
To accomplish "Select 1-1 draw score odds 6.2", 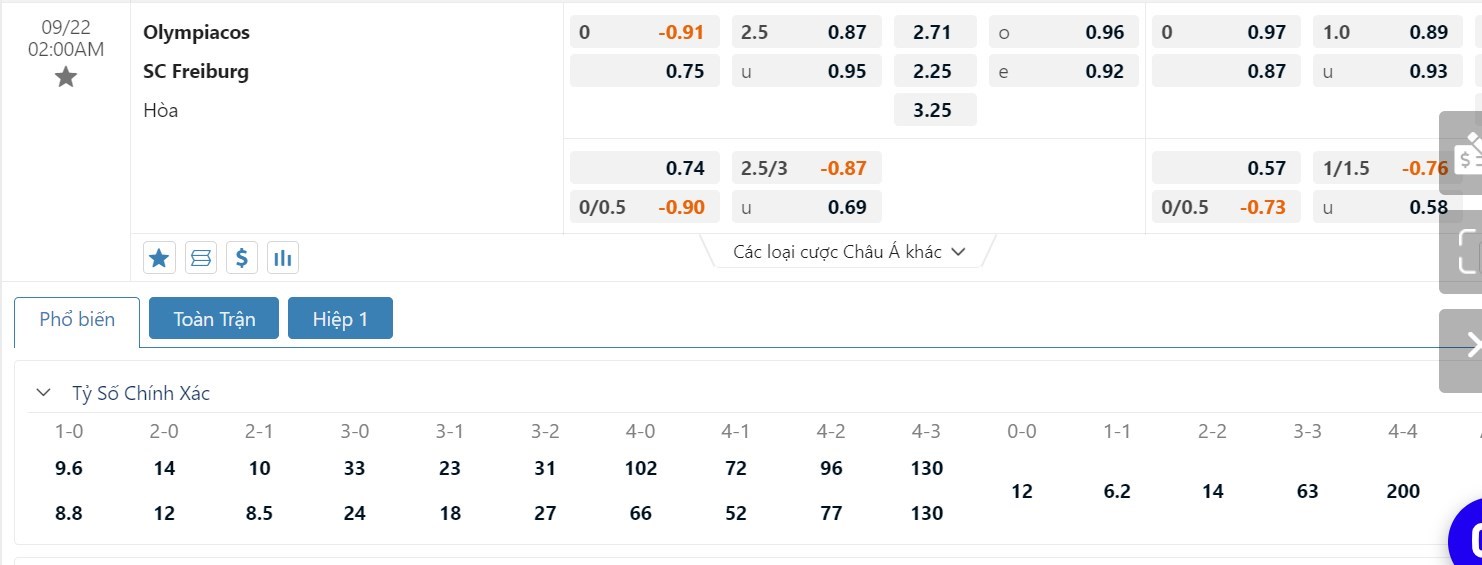I will point(1117,491).
